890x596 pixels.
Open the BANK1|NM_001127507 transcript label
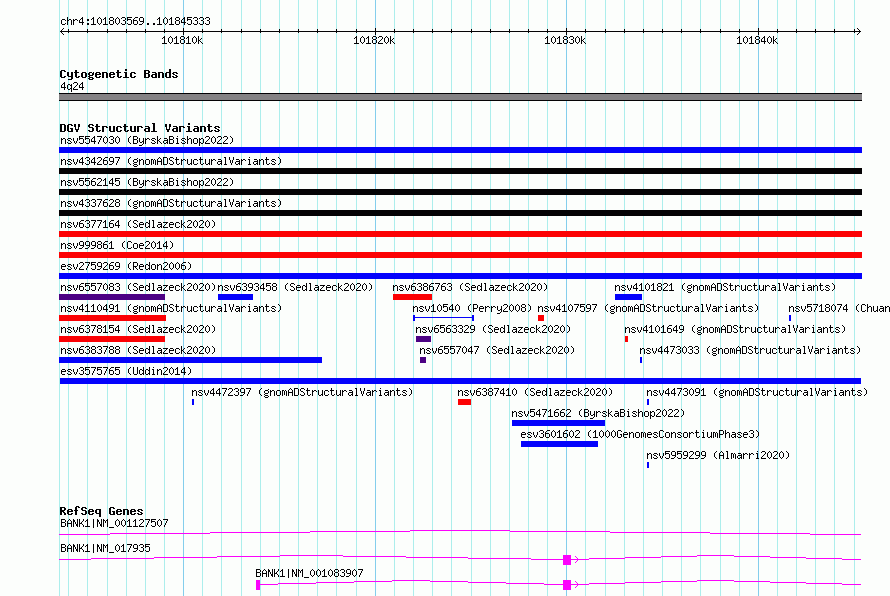point(114,523)
